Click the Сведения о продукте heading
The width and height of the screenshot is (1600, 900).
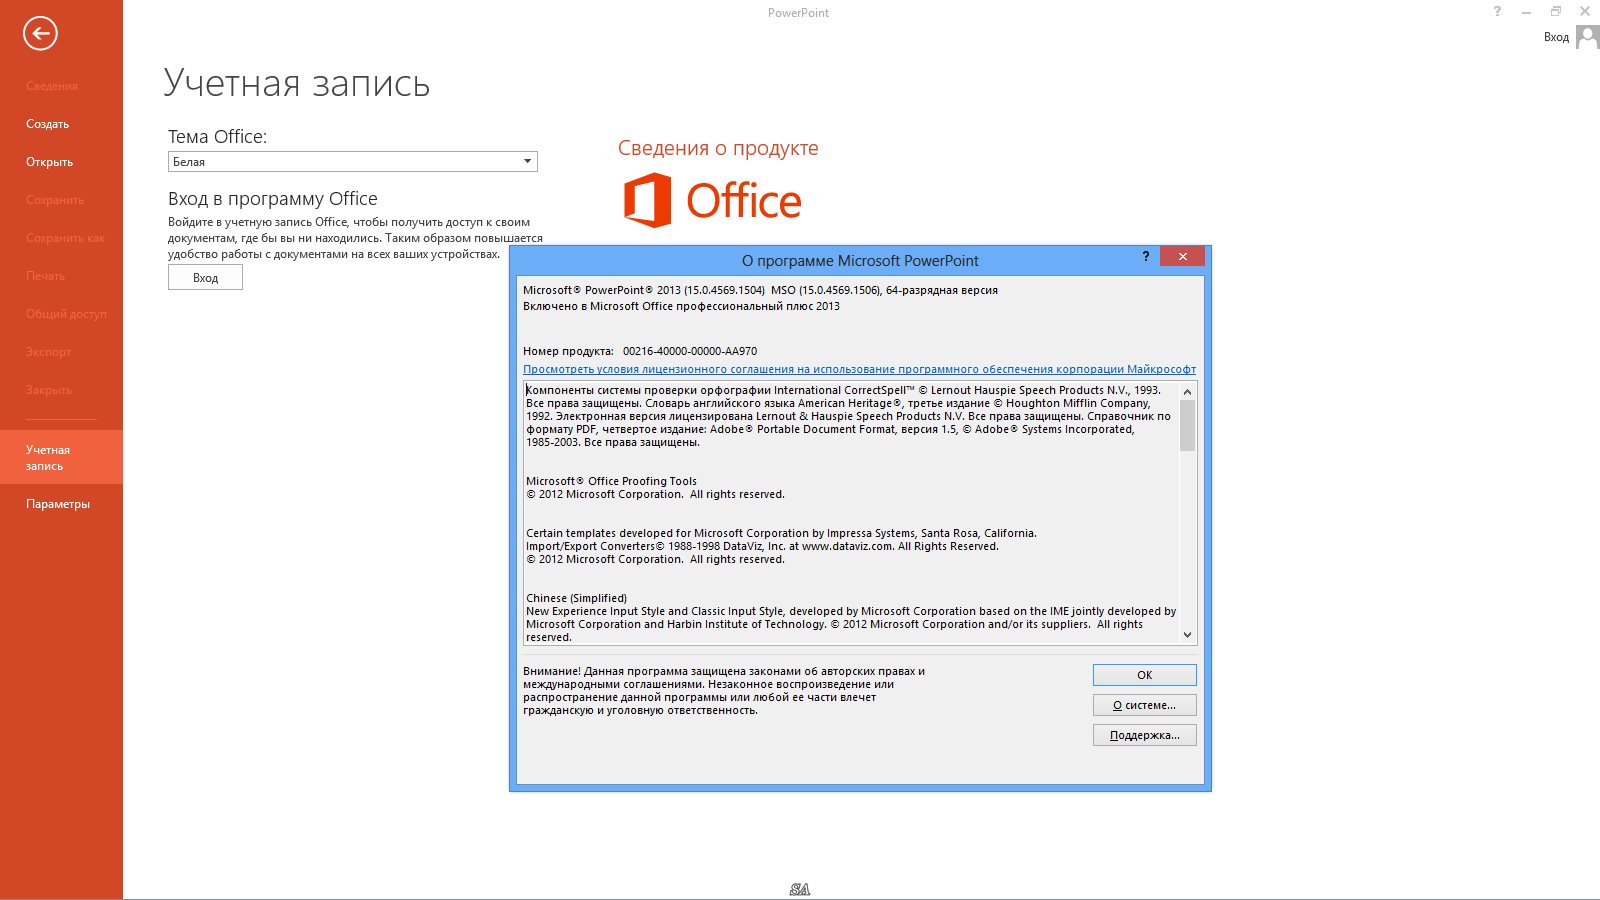718,148
